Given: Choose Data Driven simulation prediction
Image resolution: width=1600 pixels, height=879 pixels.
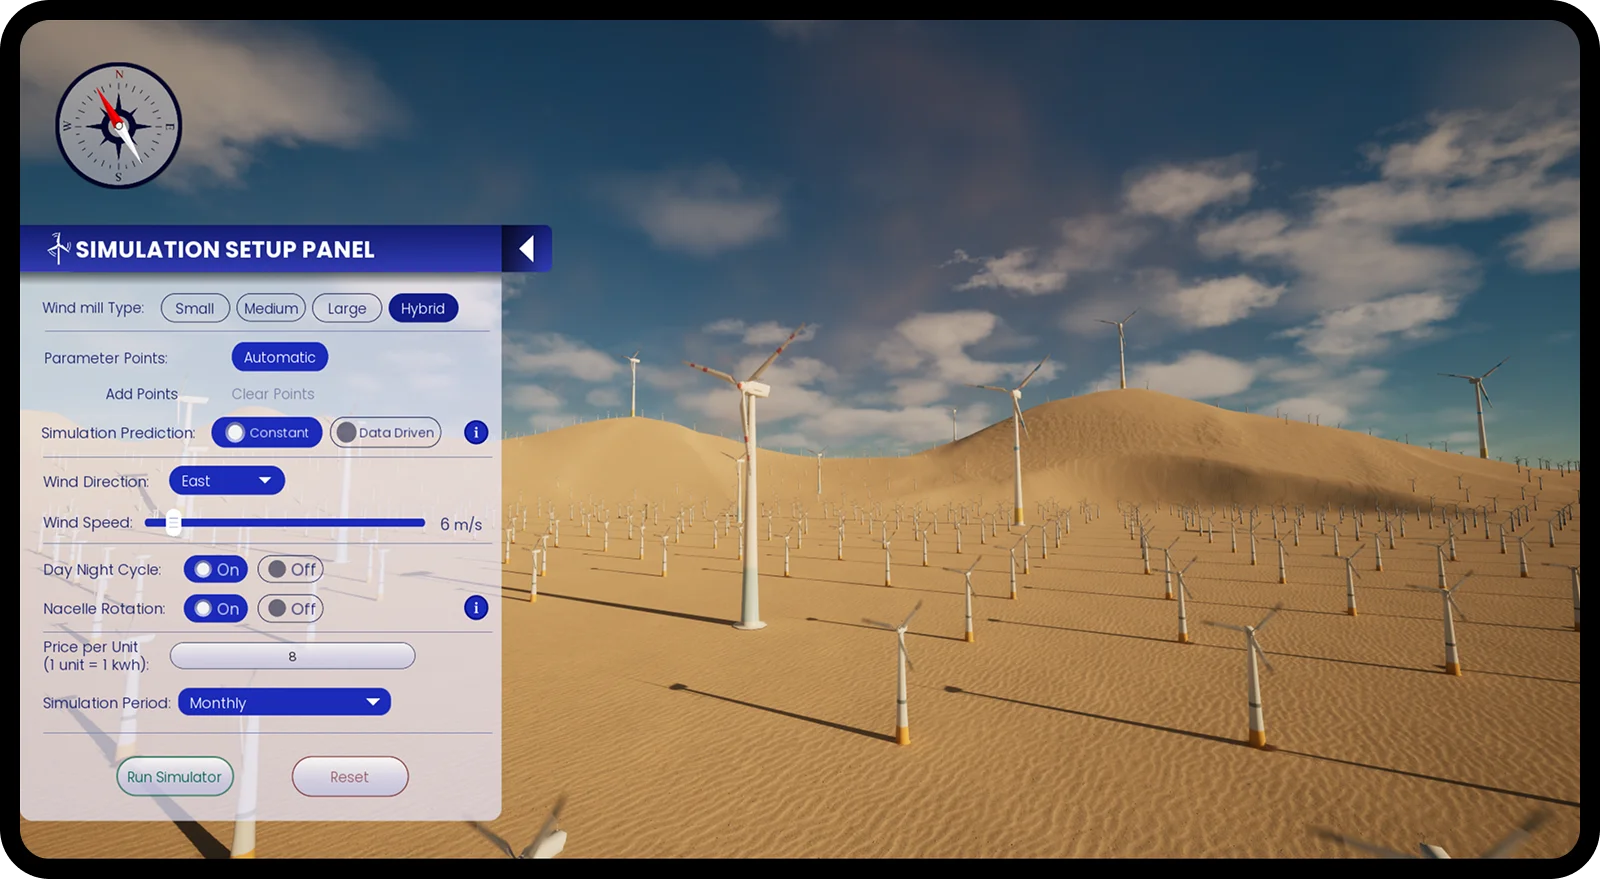Looking at the screenshot, I should click(x=386, y=432).
